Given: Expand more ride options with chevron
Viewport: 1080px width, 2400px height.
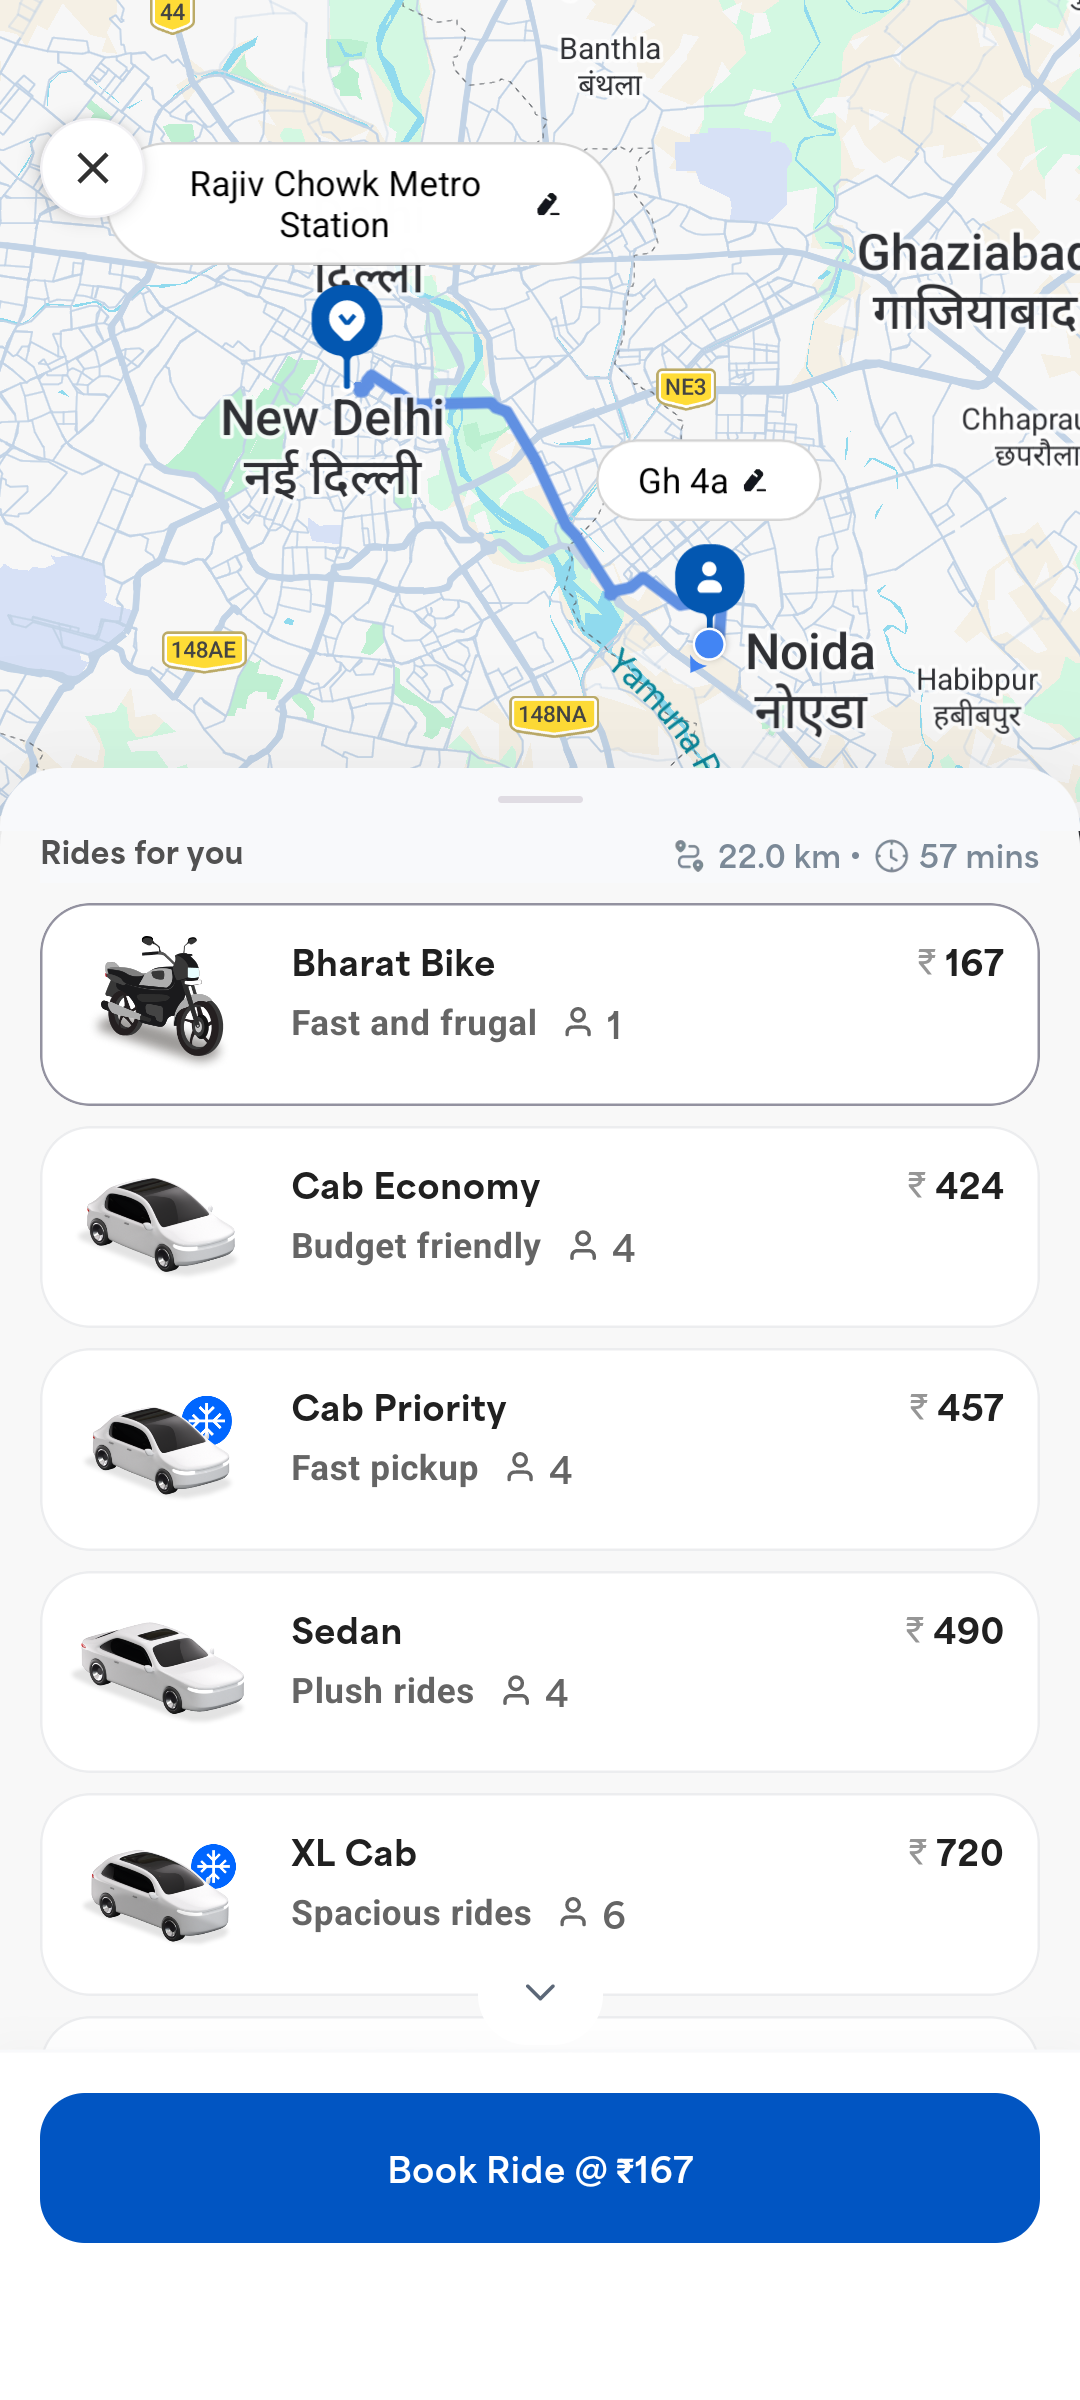Looking at the screenshot, I should (x=540, y=1992).
